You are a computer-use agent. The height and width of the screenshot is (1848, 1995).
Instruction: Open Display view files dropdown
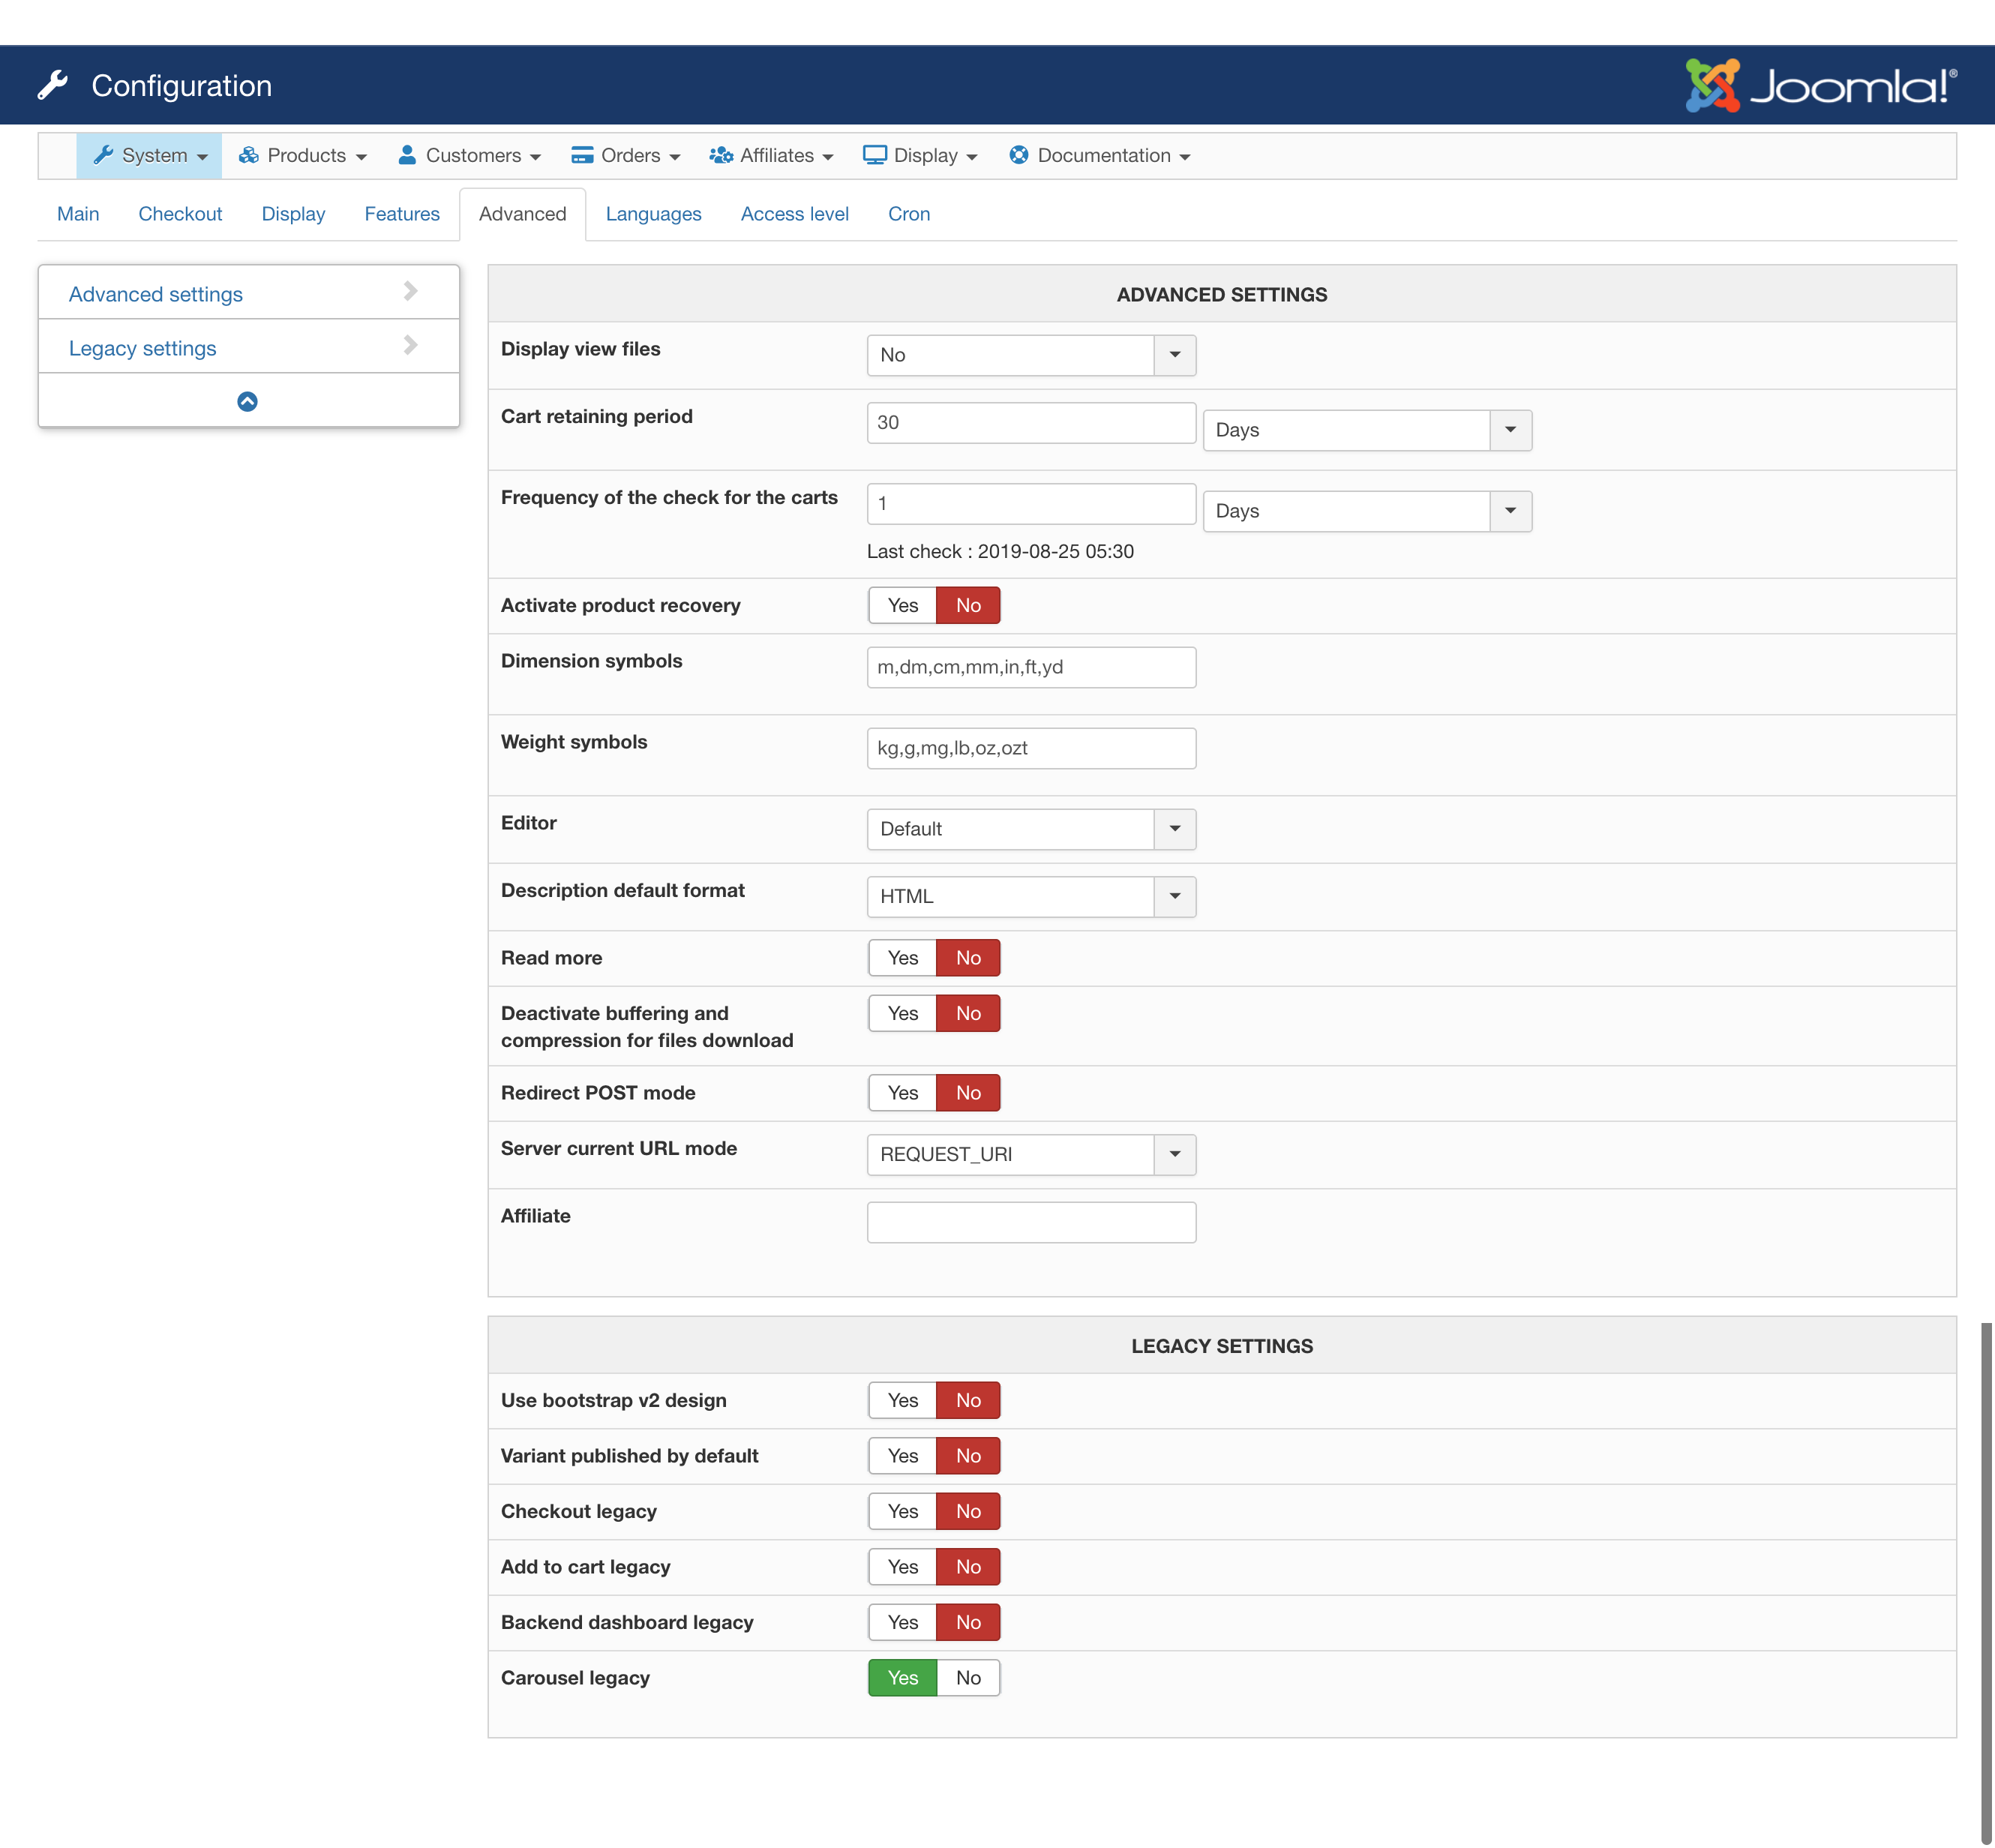1031,355
